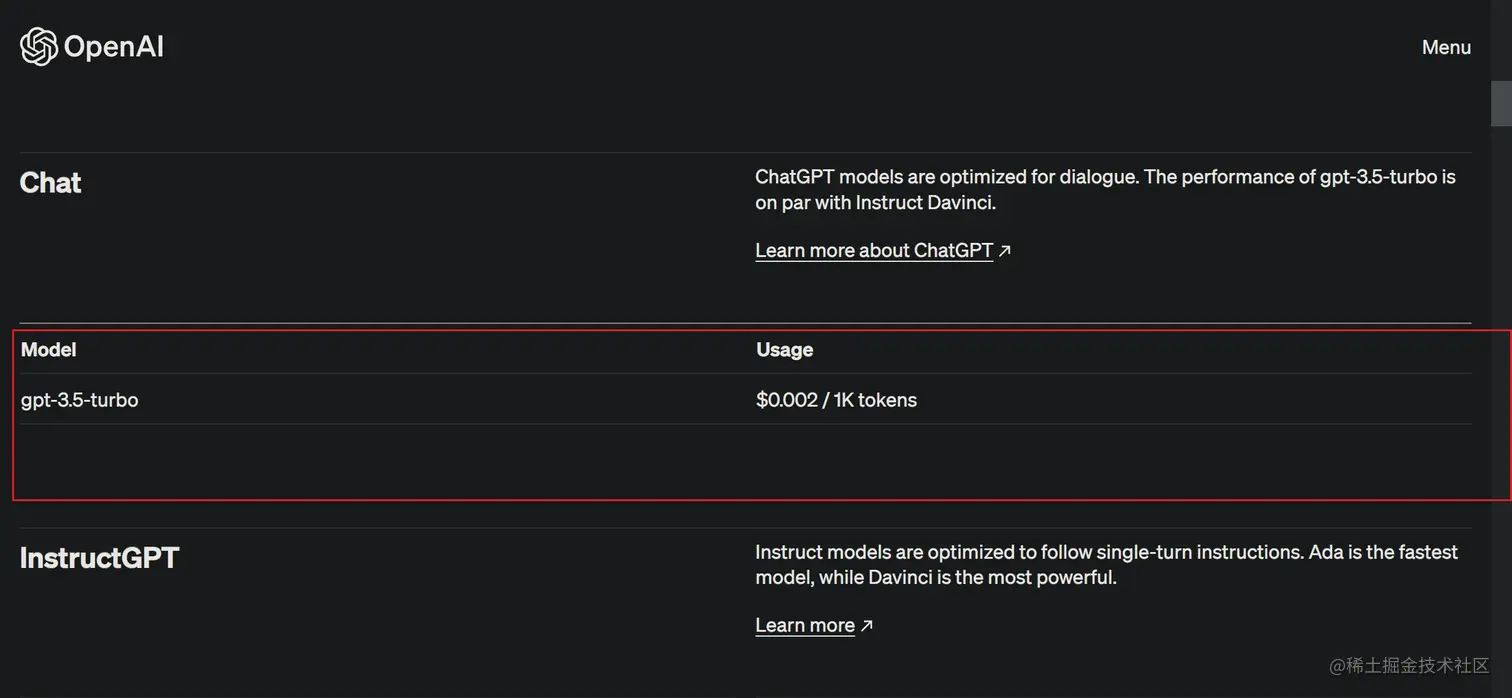Click the Usage column header
Image resolution: width=1512 pixels, height=698 pixels.
pyautogui.click(x=784, y=349)
